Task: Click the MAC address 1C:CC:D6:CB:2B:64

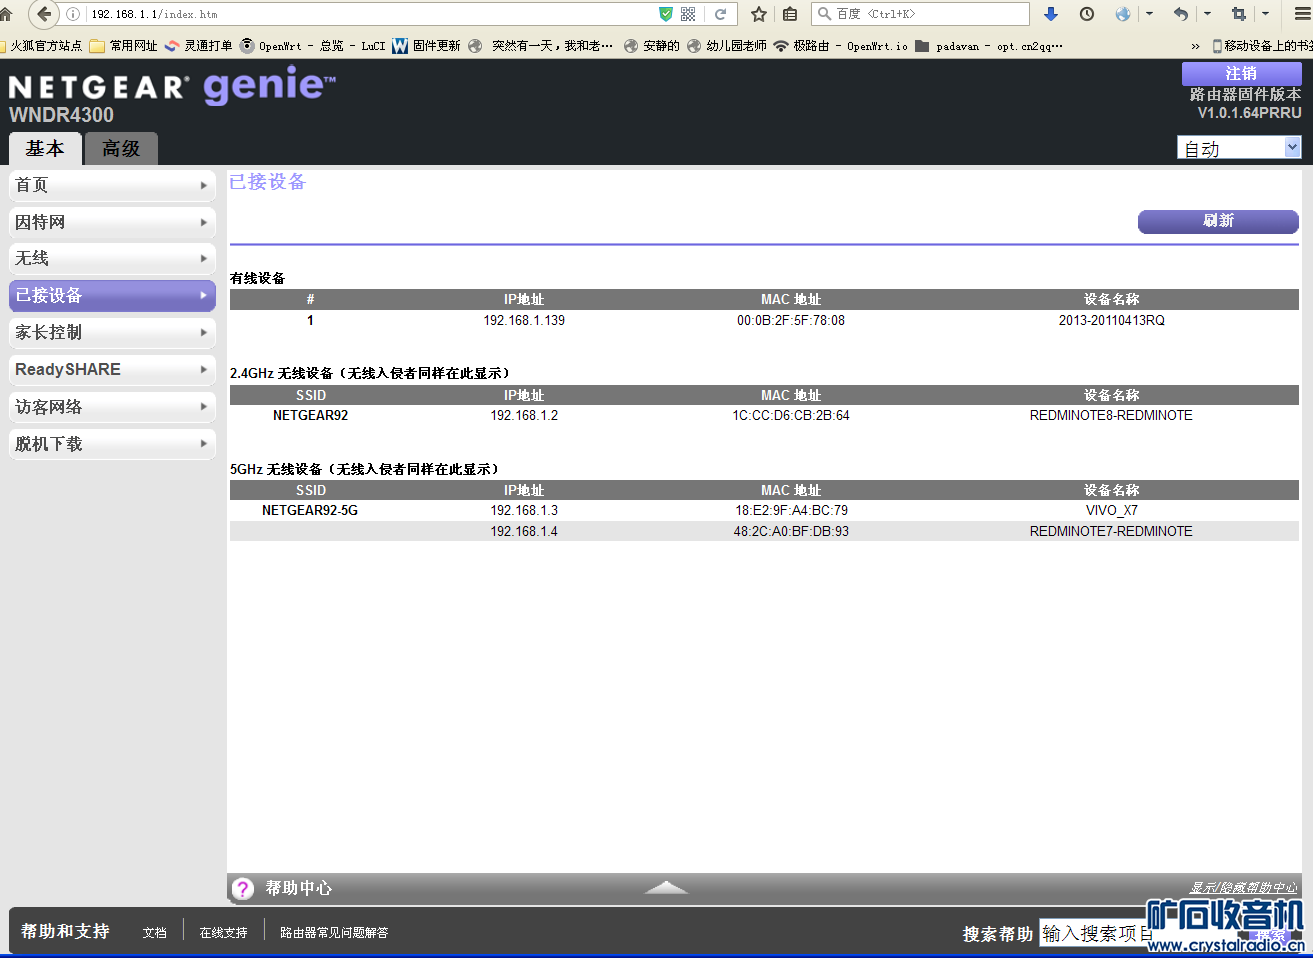Action: 791,415
